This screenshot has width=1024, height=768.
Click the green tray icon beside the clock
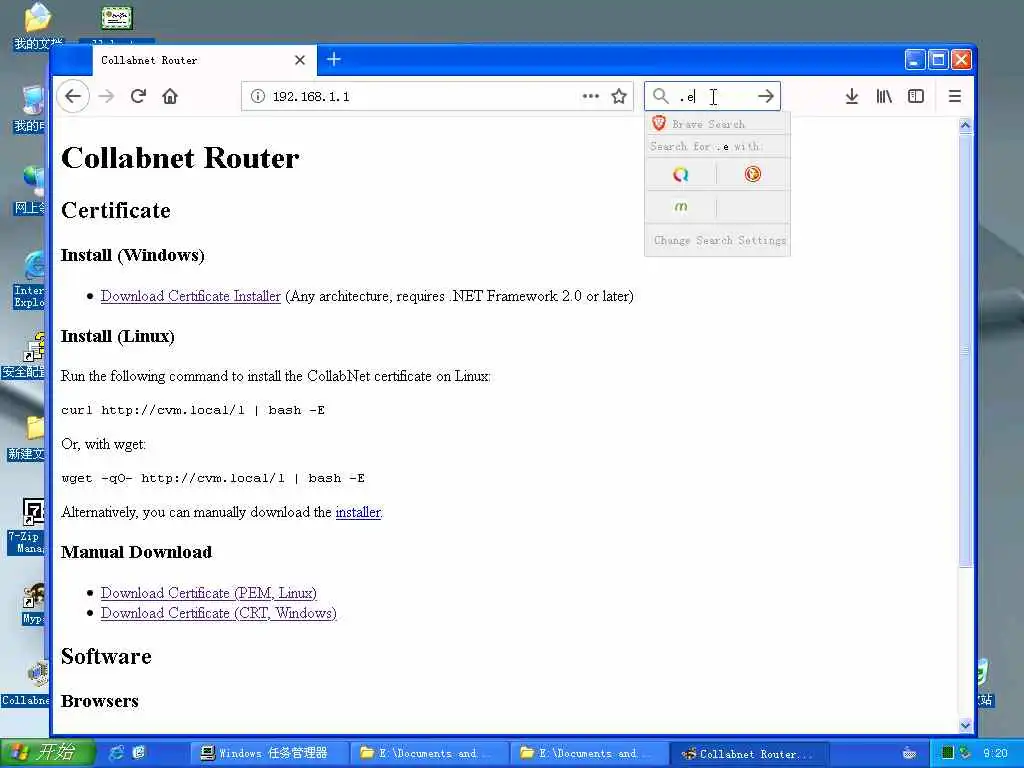point(948,753)
